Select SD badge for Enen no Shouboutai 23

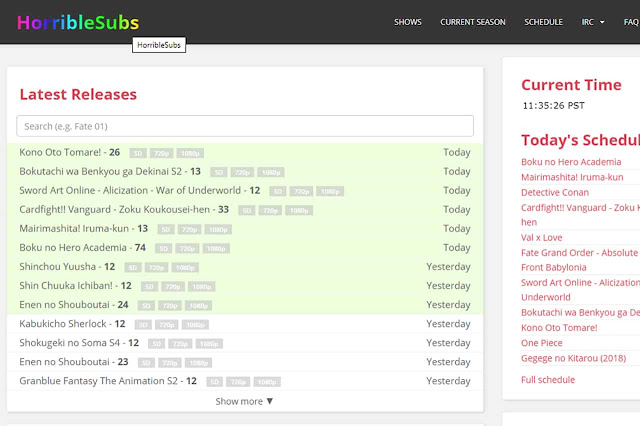[146, 363]
